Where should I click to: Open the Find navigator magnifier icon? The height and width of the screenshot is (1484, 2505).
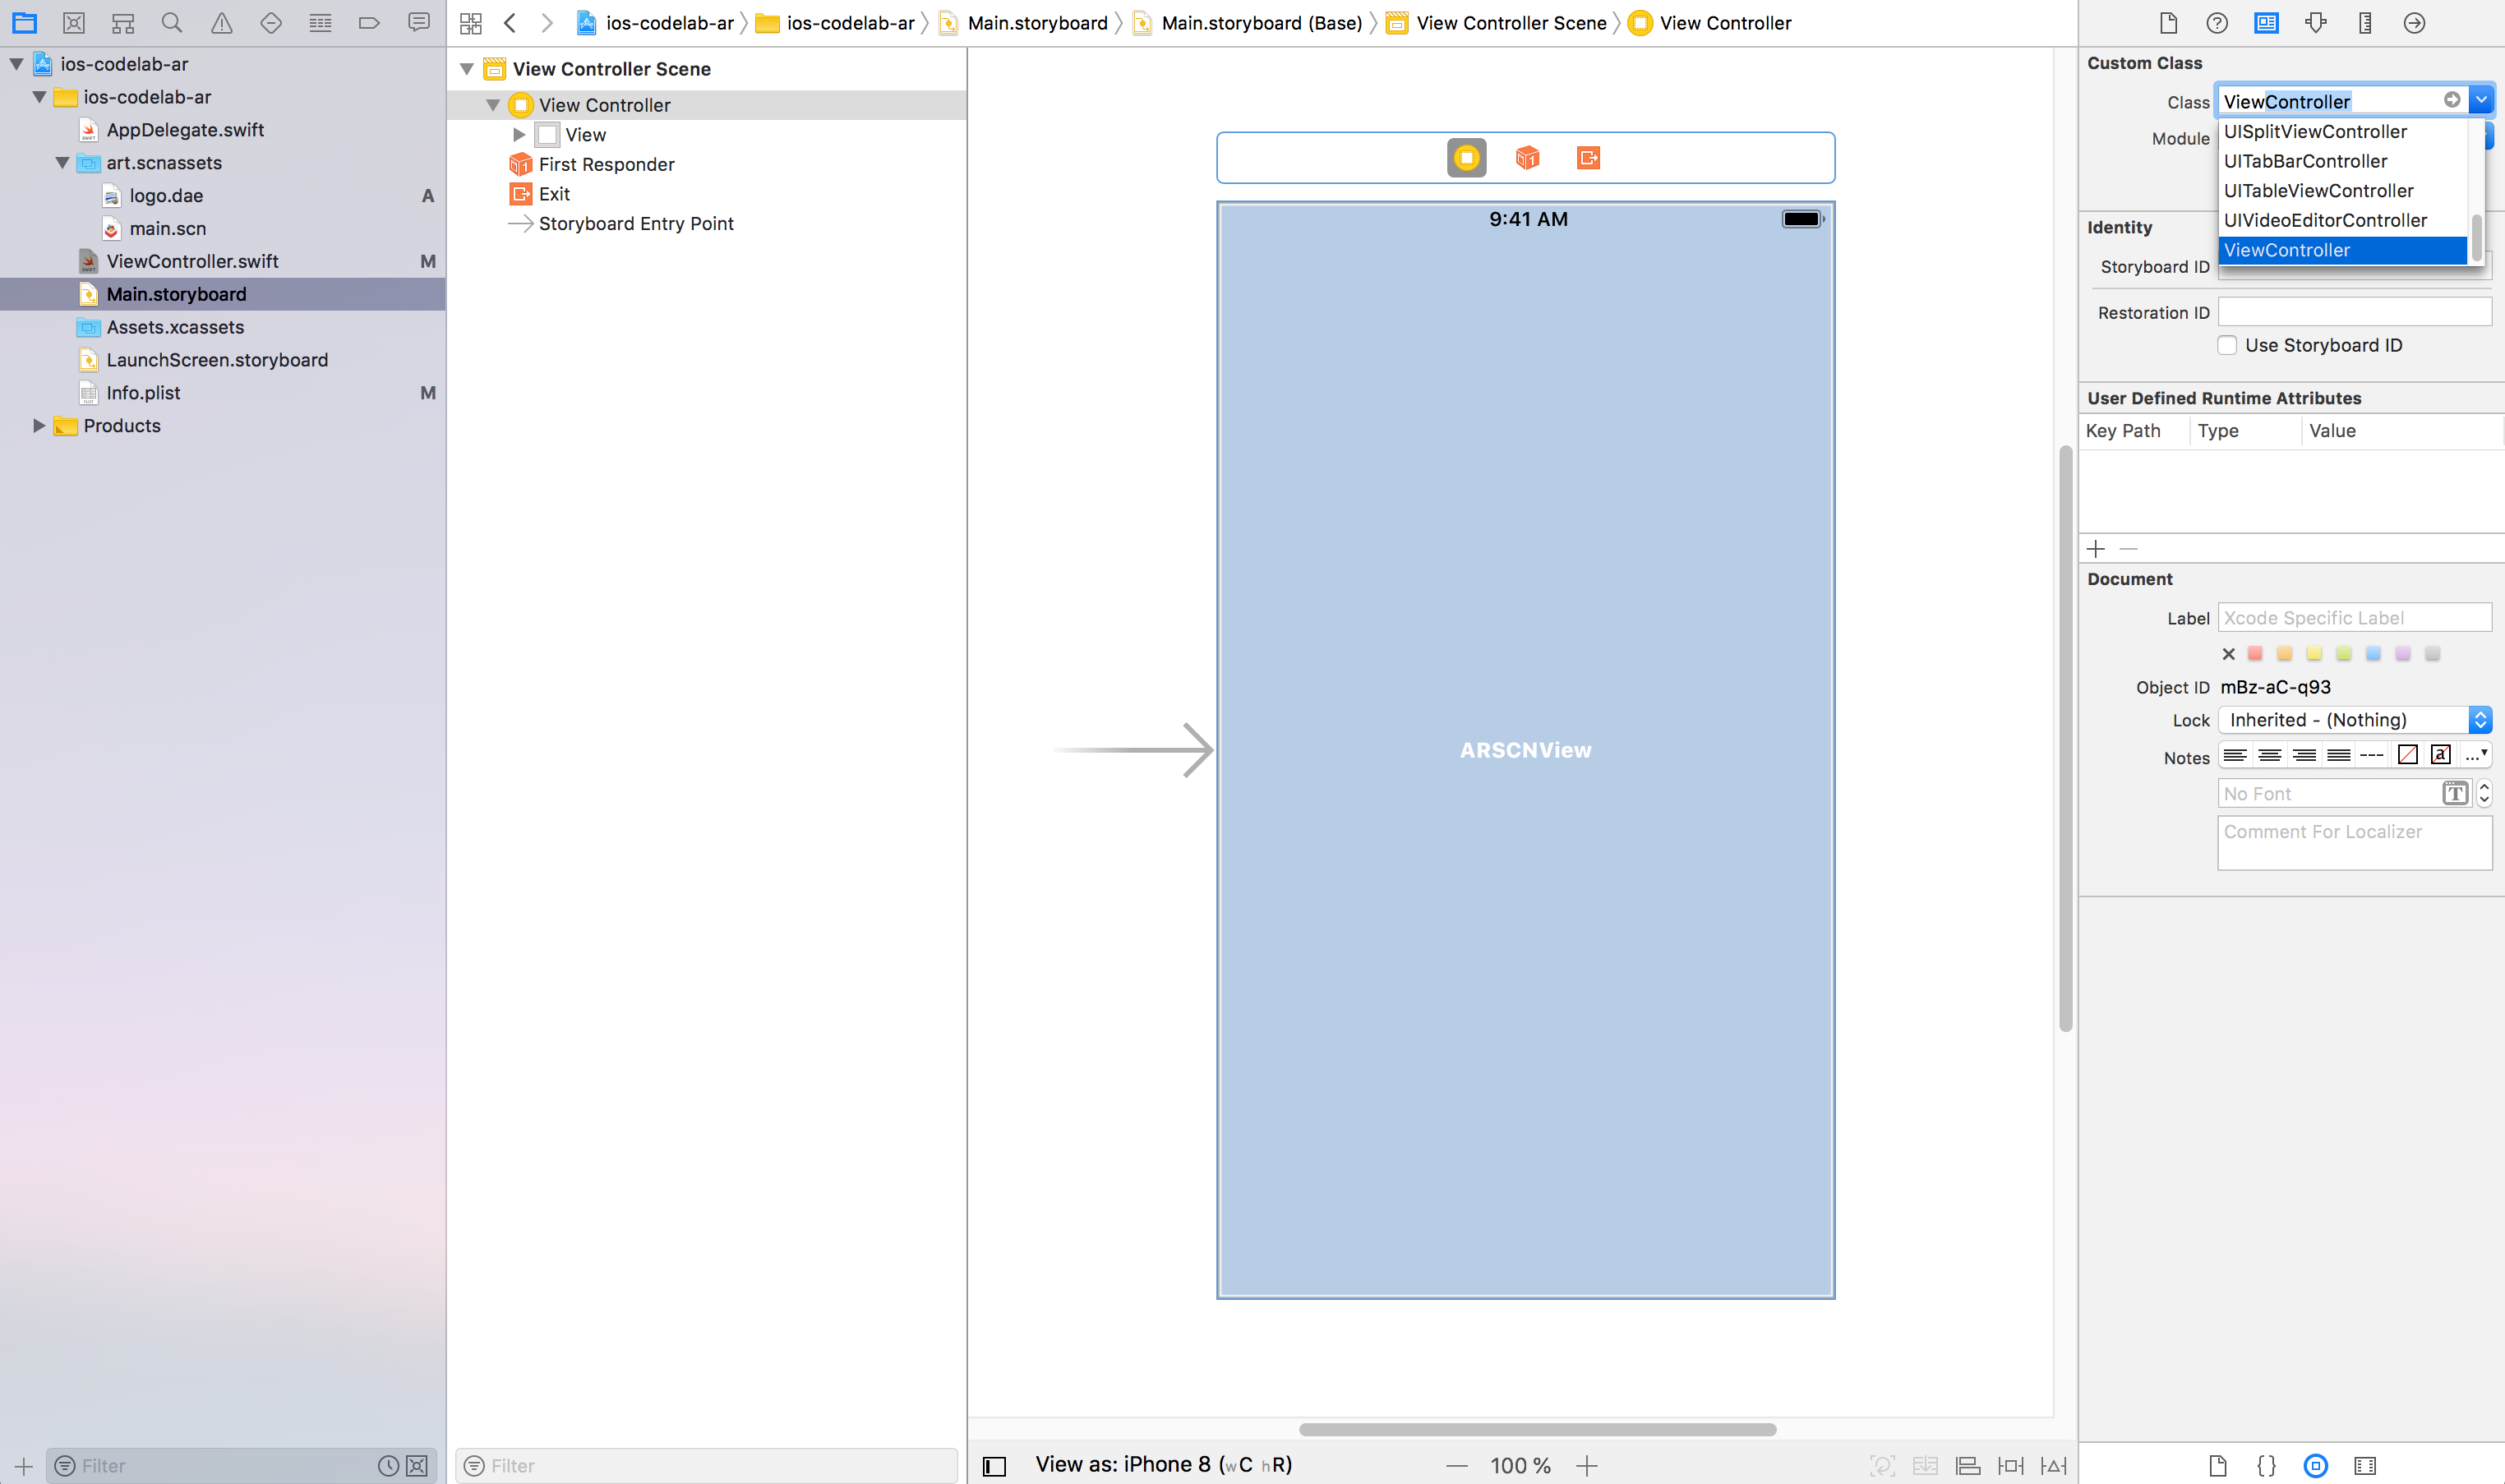[x=172, y=22]
